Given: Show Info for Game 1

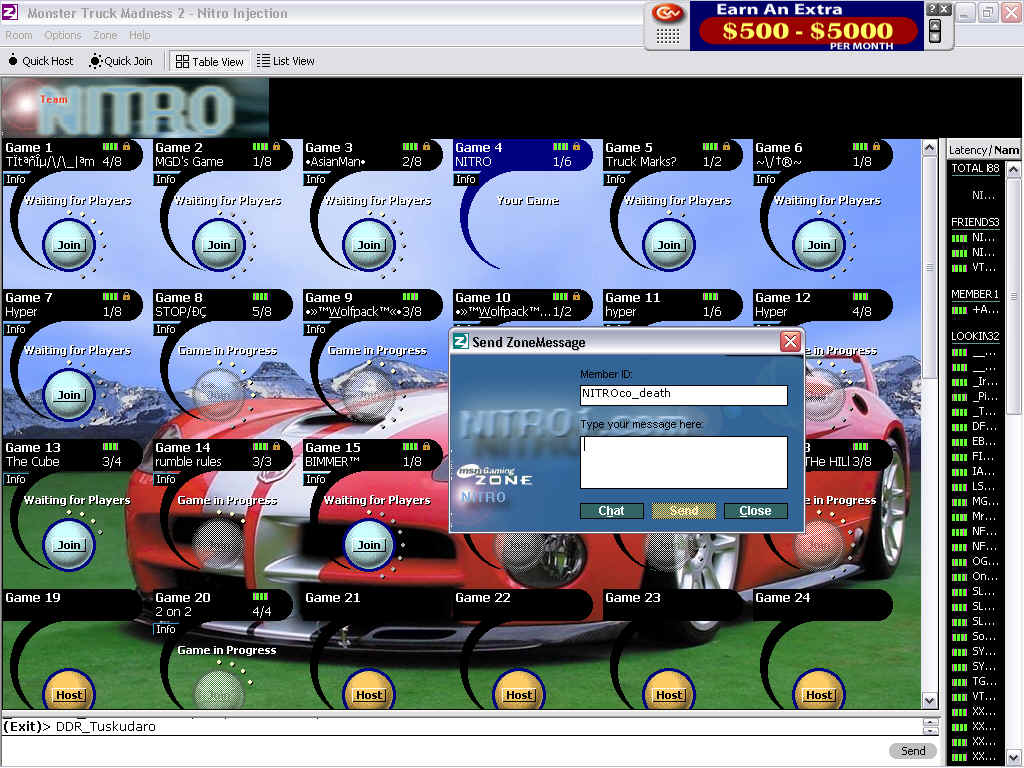Looking at the screenshot, I should pos(16,180).
